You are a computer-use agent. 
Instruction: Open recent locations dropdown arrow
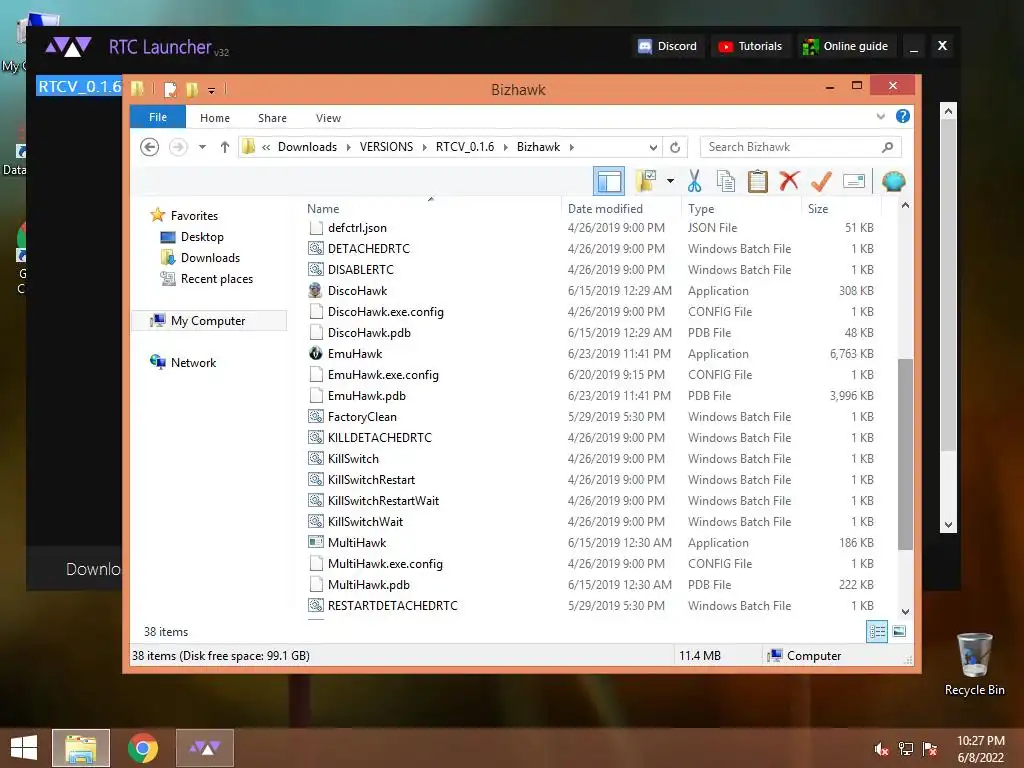(202, 147)
